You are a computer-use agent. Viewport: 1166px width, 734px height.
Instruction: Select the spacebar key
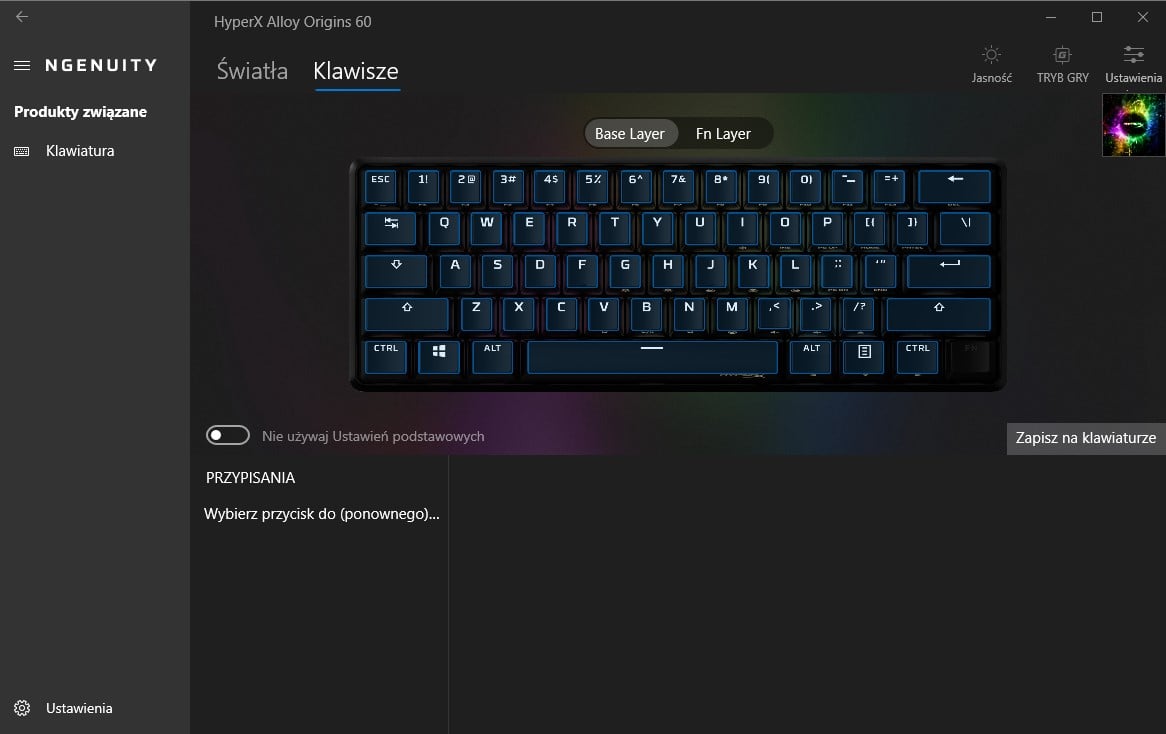(652, 357)
